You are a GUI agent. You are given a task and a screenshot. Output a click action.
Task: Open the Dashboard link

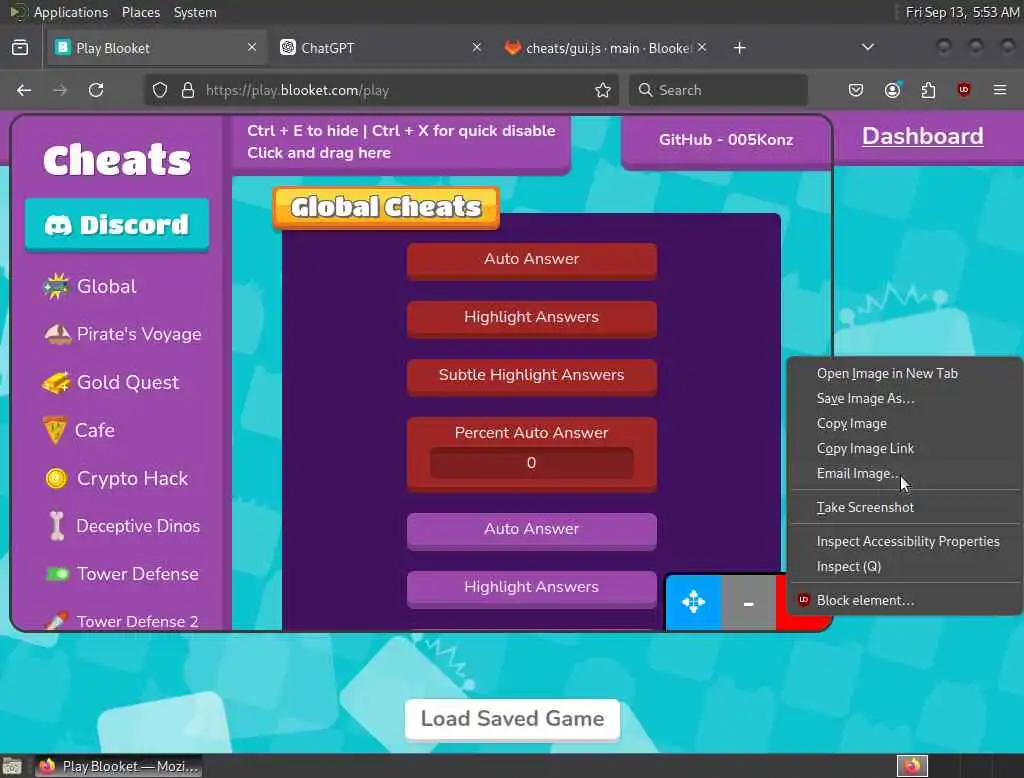tap(922, 136)
